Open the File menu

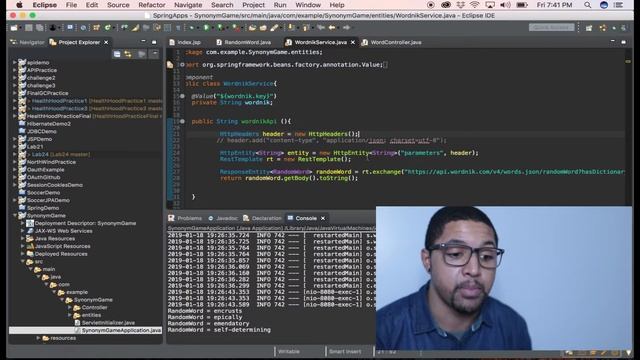[x=71, y=5]
